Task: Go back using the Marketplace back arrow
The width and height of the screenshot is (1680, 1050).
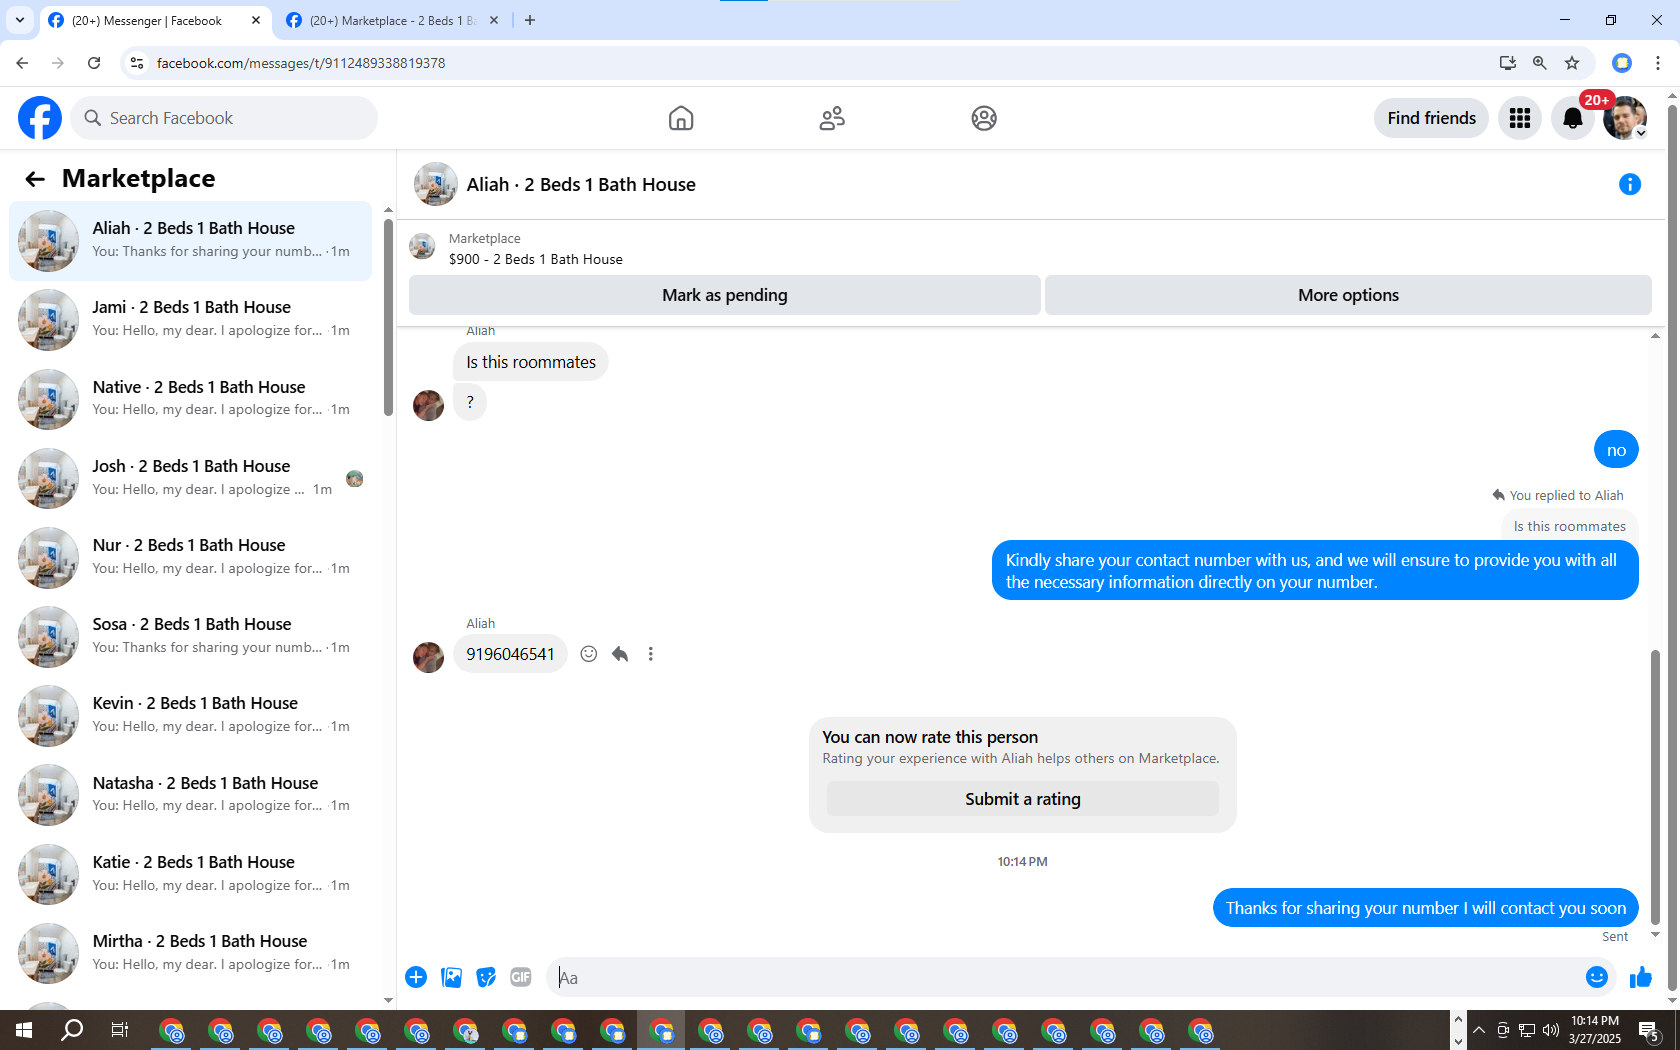Action: 35,179
